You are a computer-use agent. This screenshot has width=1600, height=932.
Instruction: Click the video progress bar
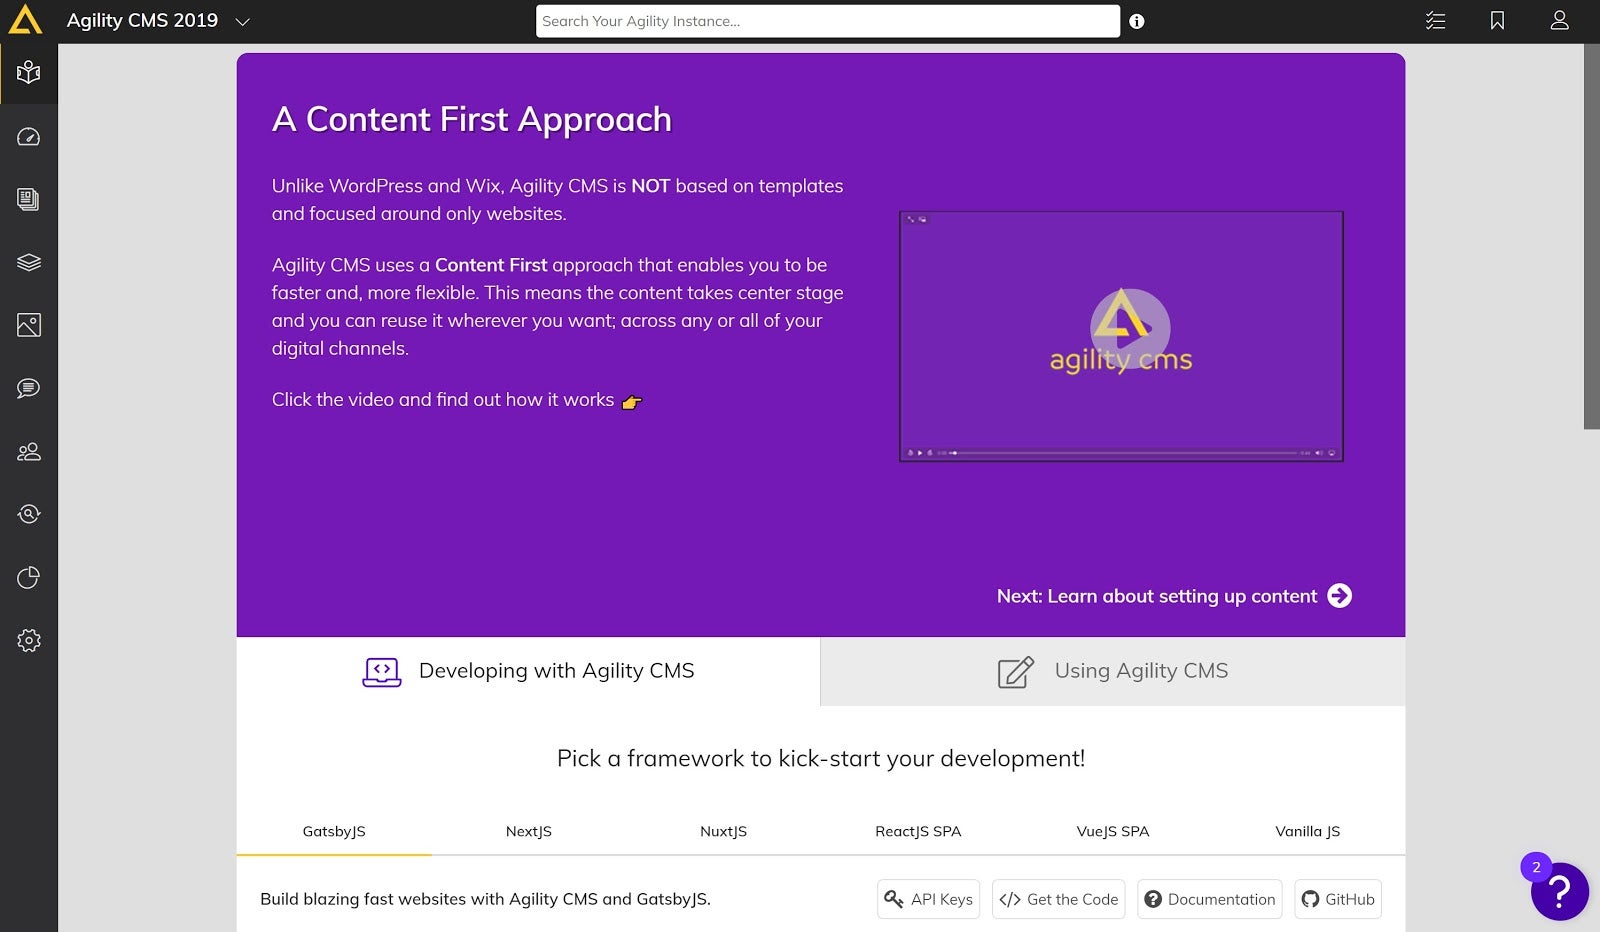[x=1124, y=453]
